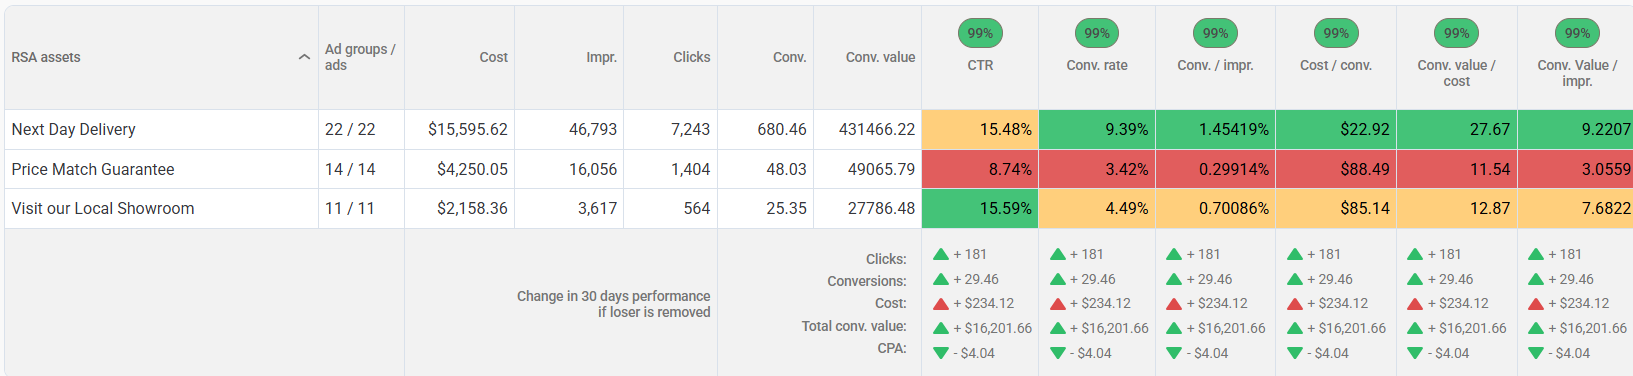Click the 680.46 conversions cell
Viewport: 1633px width, 376px height.
click(765, 130)
